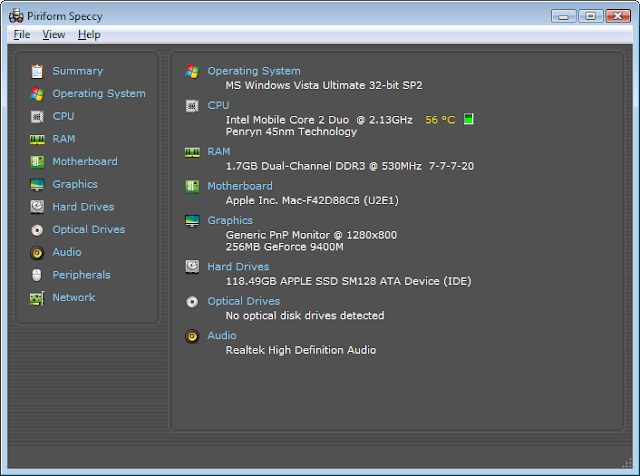Viewport: 640px width, 476px height.
Task: Click 'MS Windows Vista Ultimate 32-bit SP2' text
Action: pyautogui.click(x=324, y=85)
